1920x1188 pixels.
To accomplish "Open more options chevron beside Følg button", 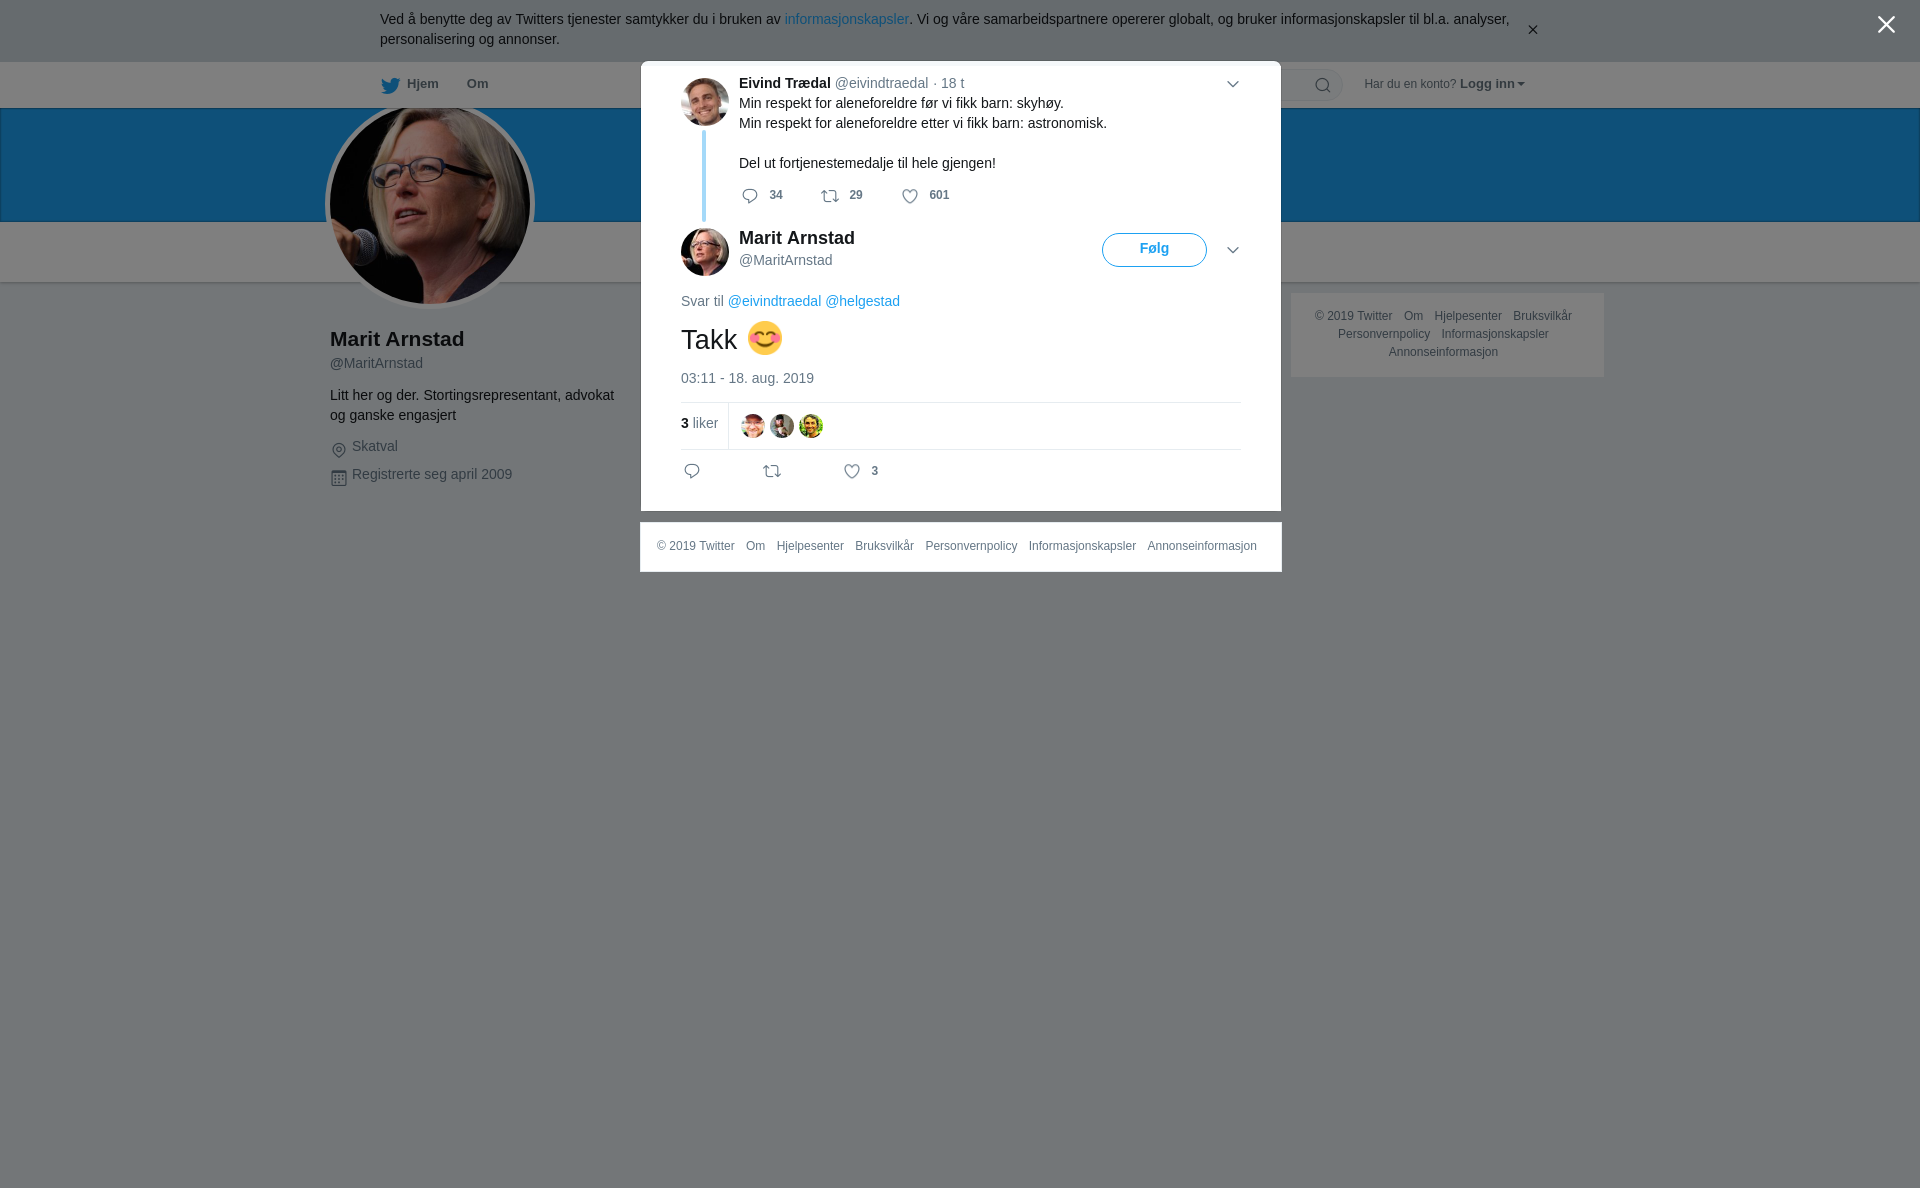I will [1233, 250].
